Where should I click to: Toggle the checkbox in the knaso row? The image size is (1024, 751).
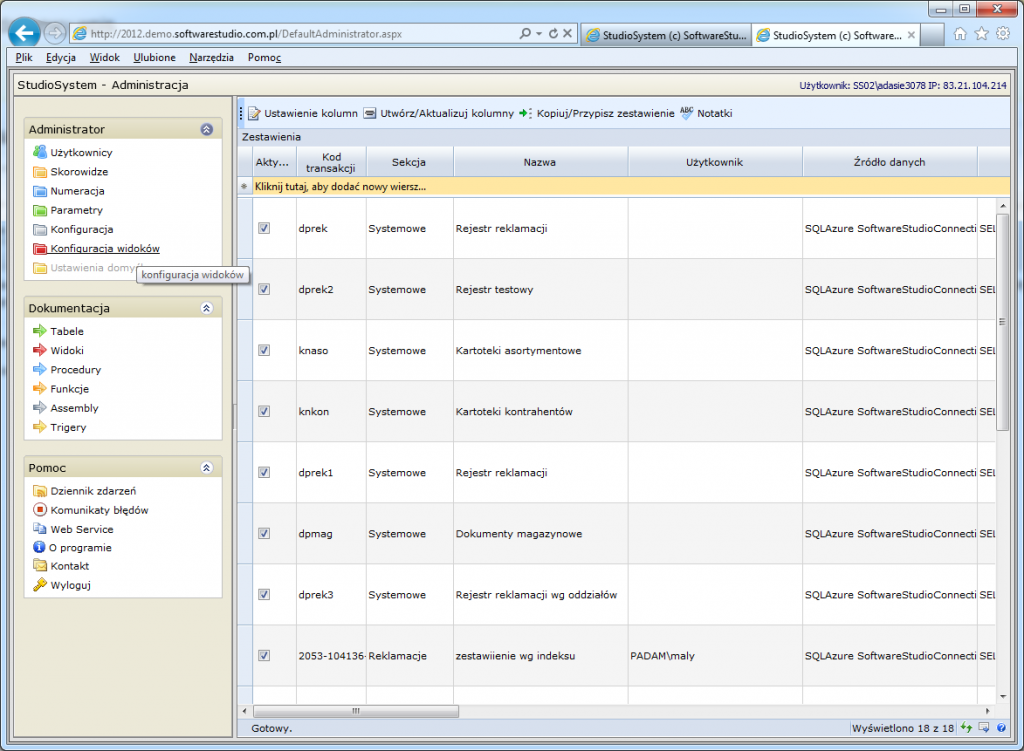[264, 350]
